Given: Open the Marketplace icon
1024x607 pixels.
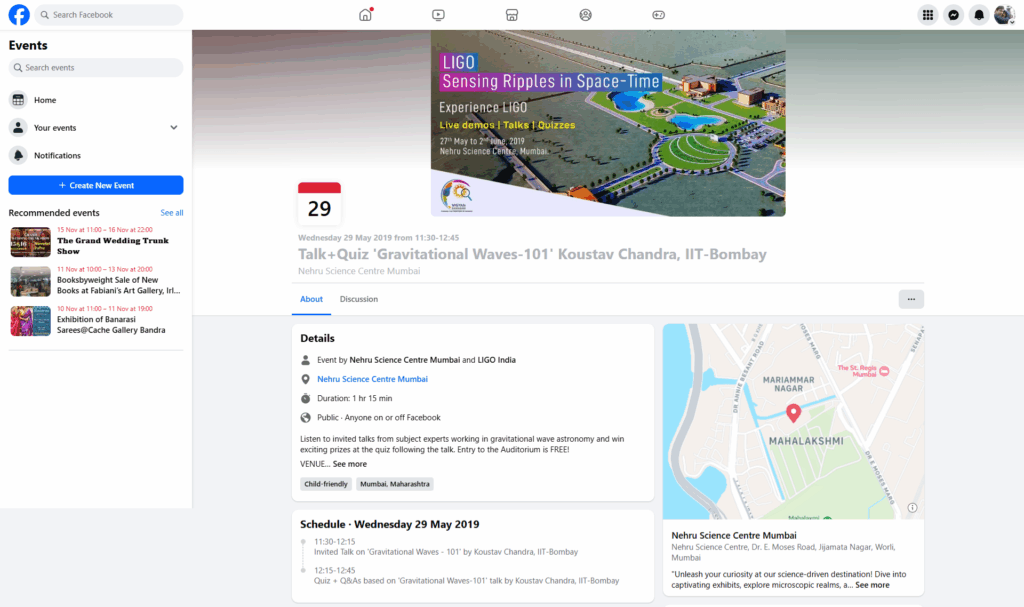Looking at the screenshot, I should pyautogui.click(x=511, y=15).
